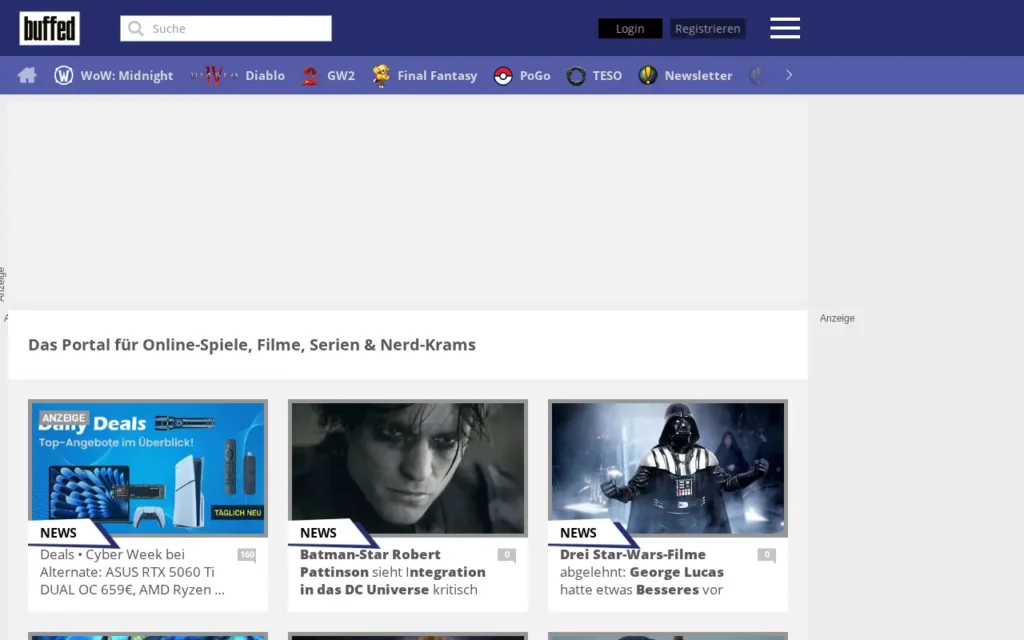Open Drei Star-Wars-Filme headline
Viewport: 1024px width, 640px height.
click(x=642, y=572)
